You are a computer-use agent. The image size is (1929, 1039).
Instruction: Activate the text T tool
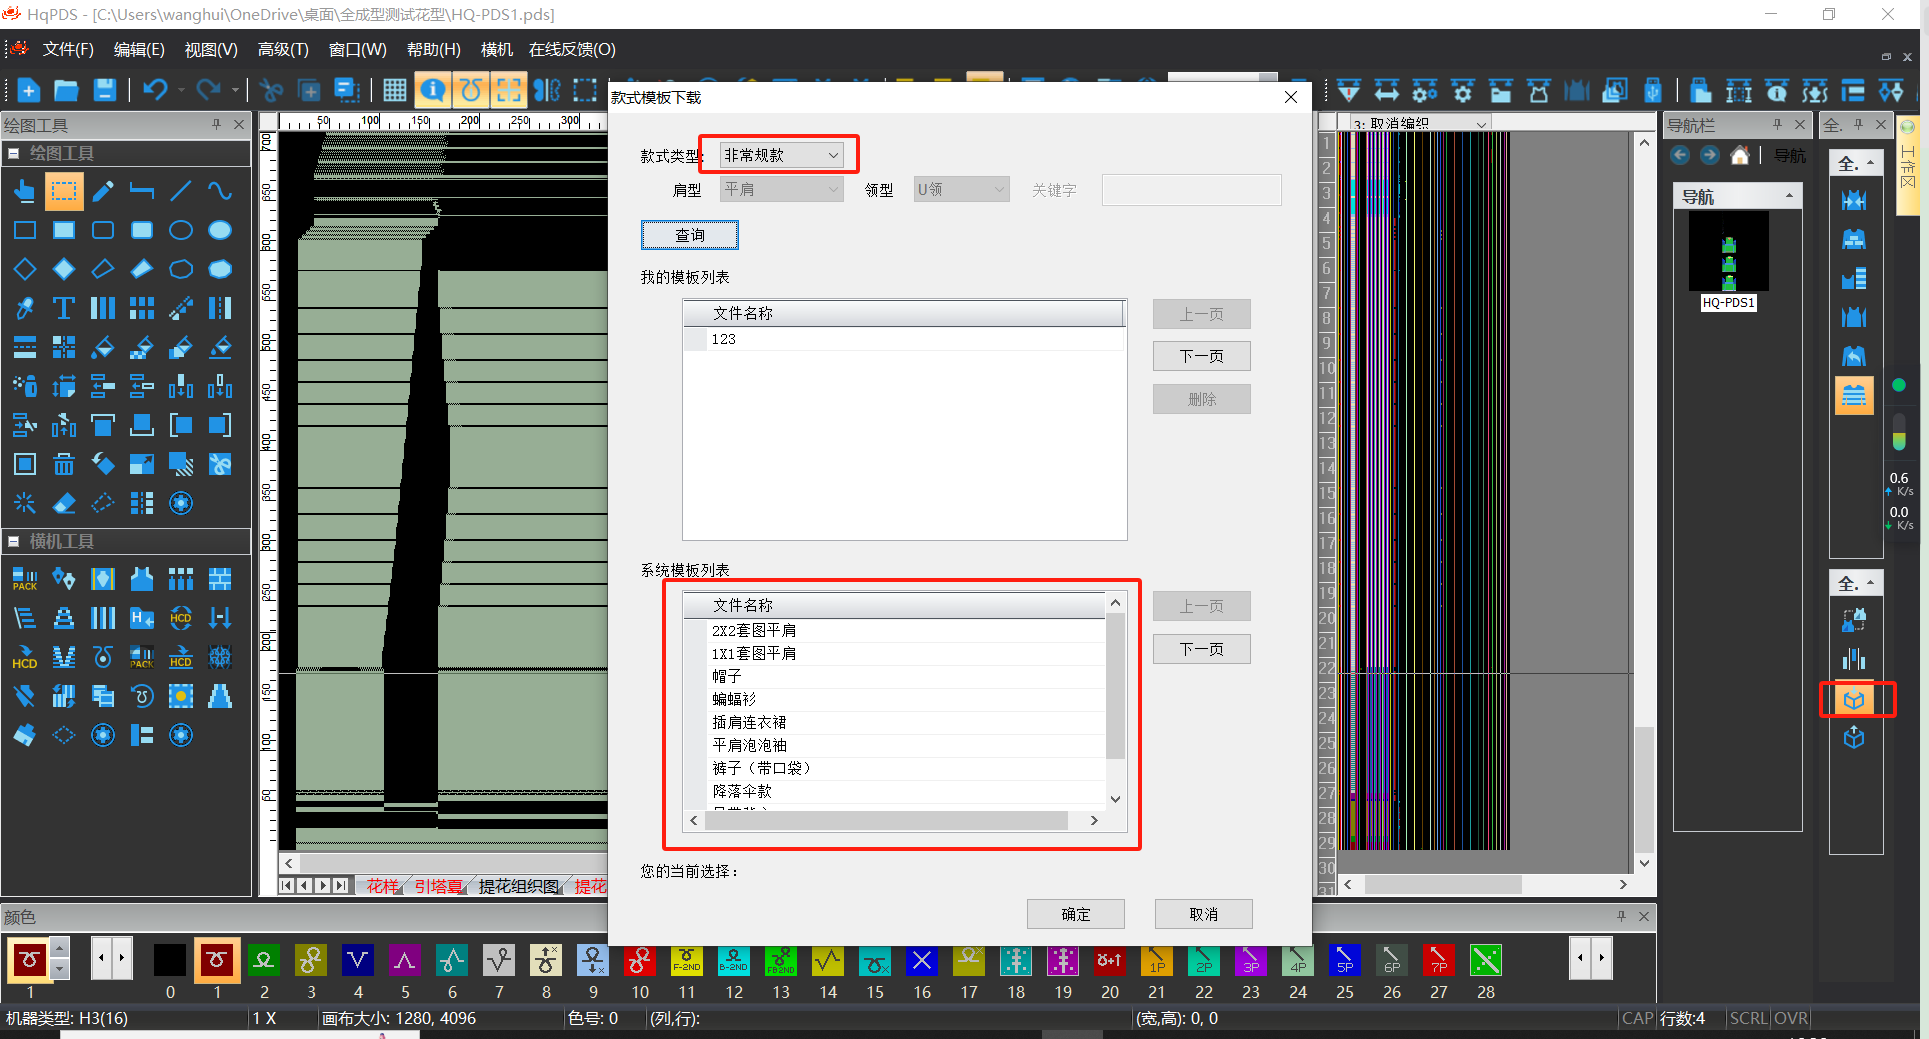[x=64, y=308]
